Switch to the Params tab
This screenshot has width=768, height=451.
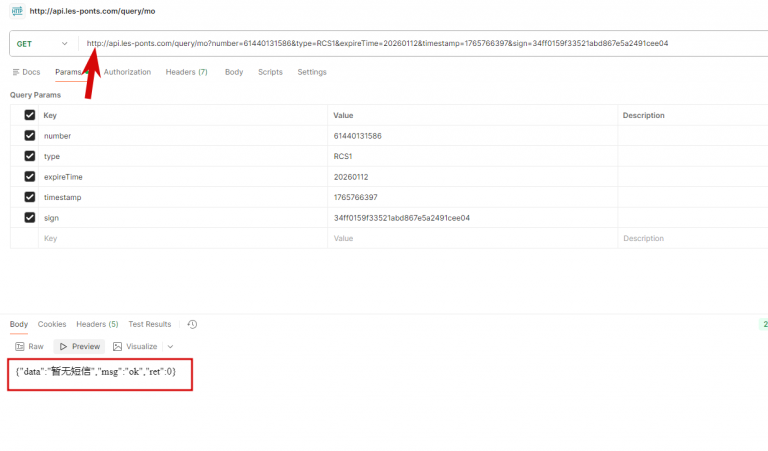[x=68, y=72]
